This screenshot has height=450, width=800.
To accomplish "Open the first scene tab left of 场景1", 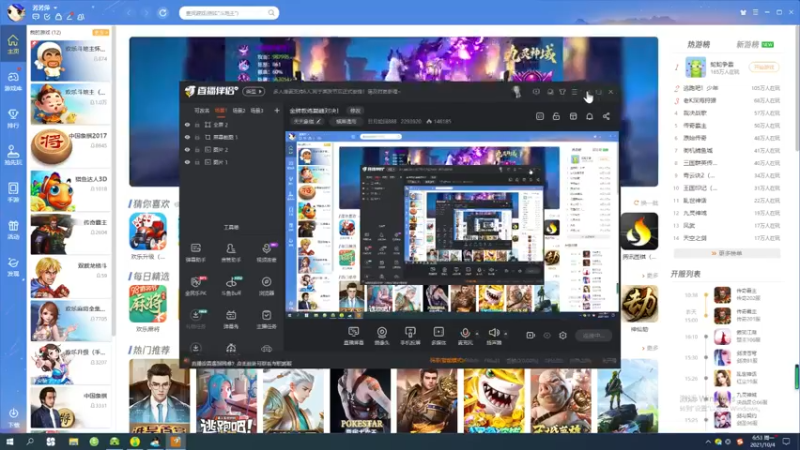I will click(x=202, y=111).
